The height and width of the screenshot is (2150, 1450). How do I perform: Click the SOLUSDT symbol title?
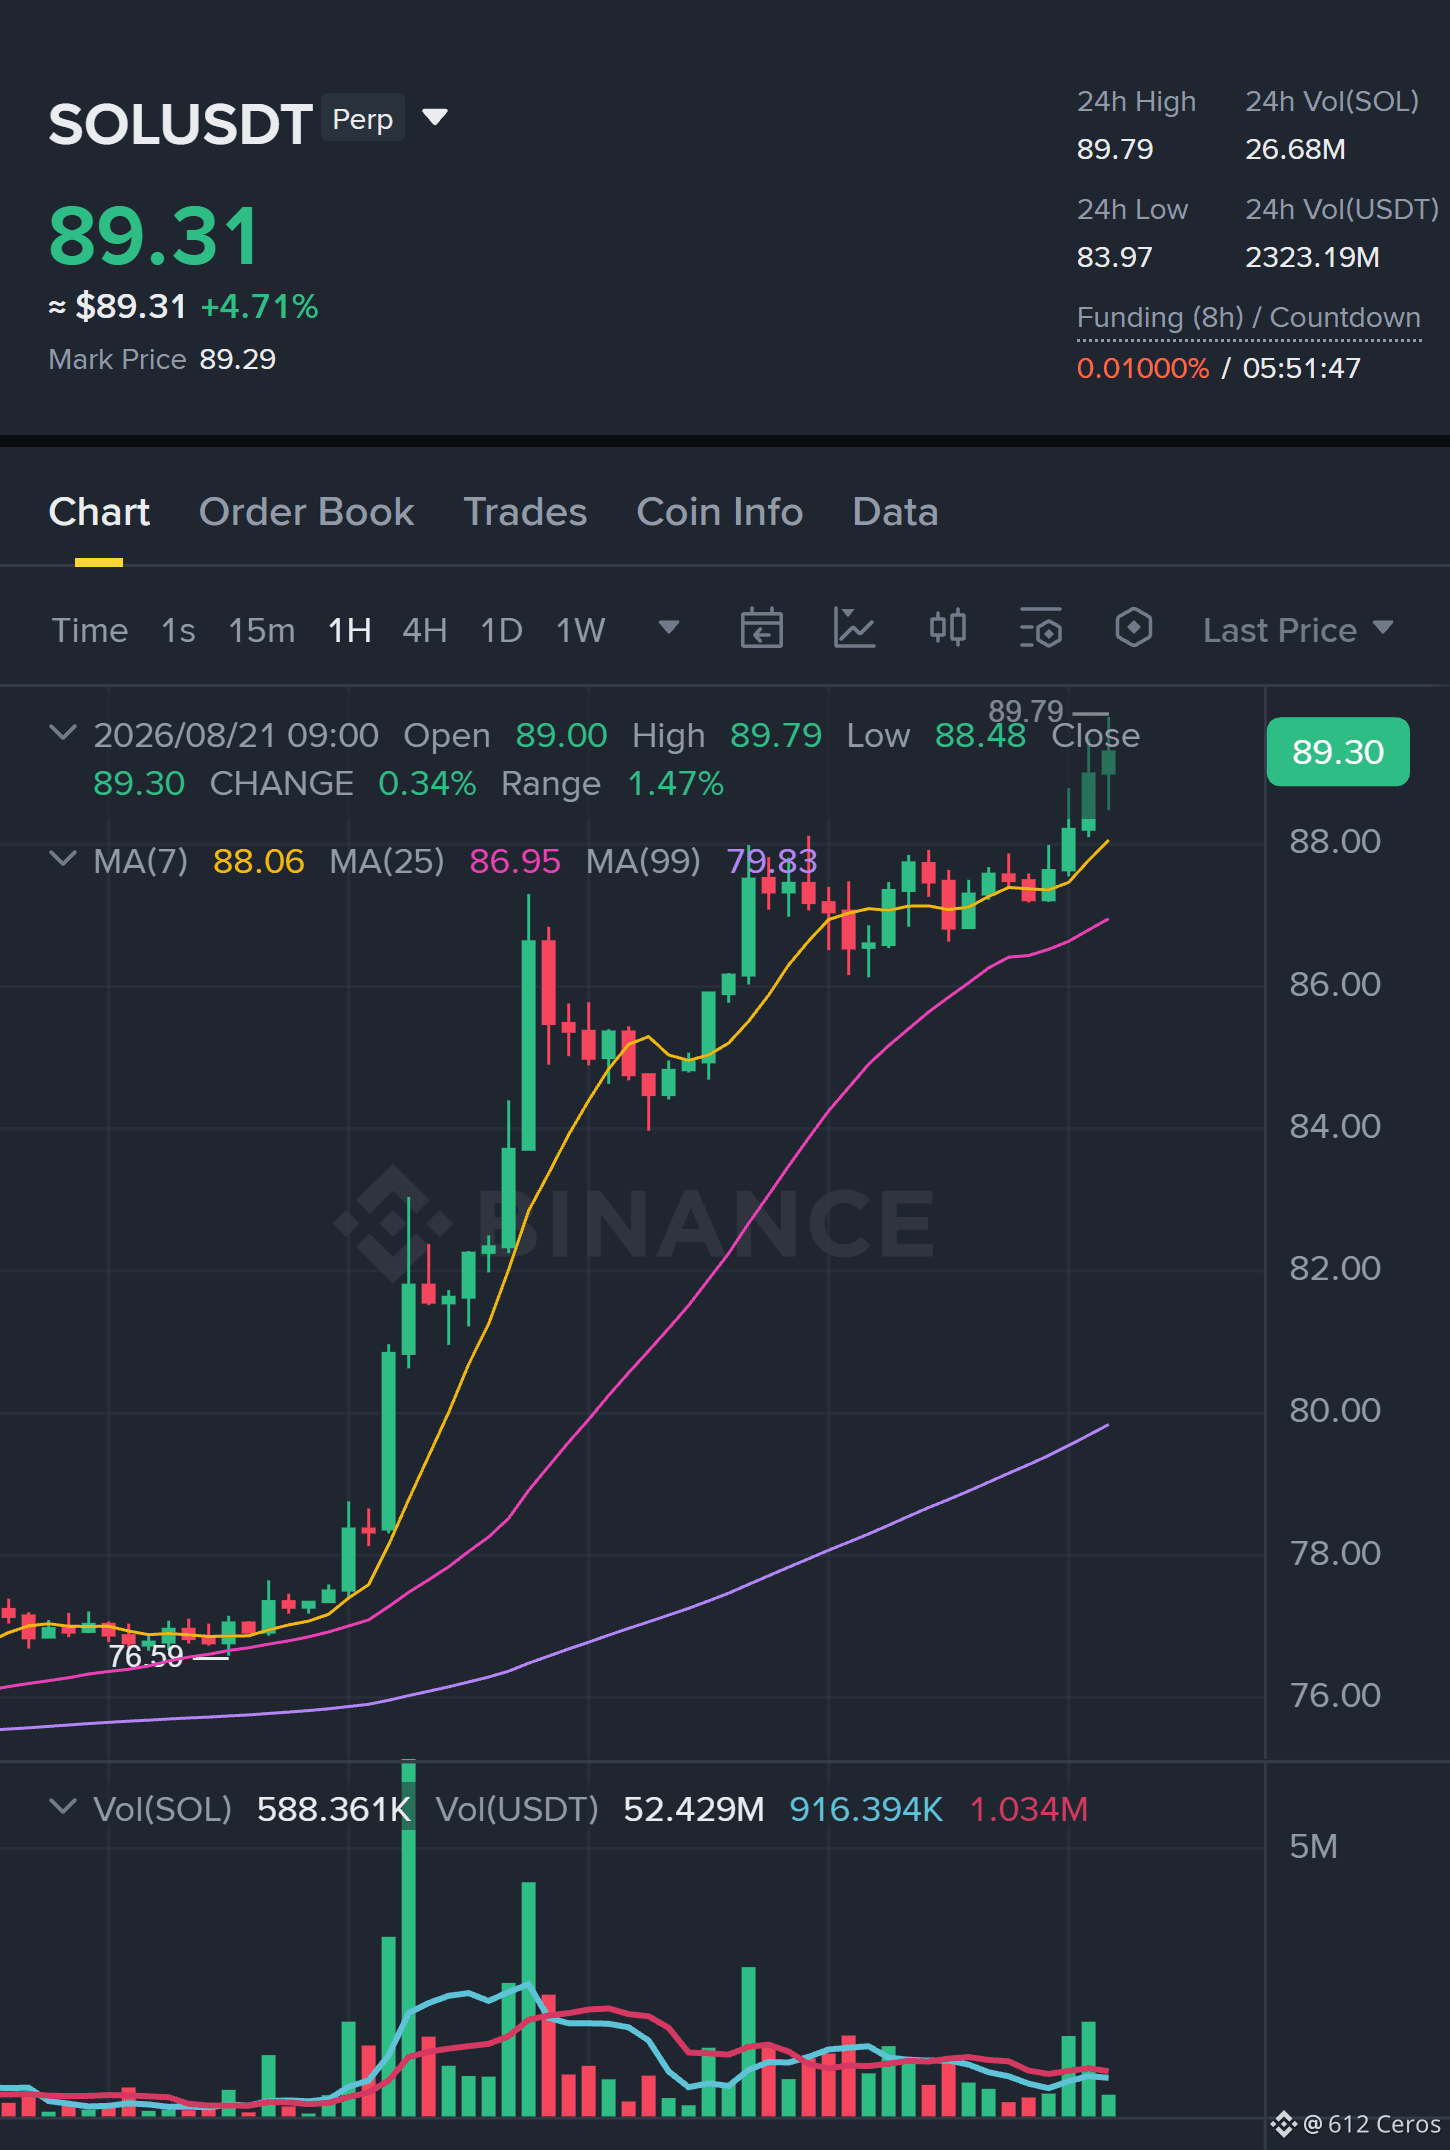(x=180, y=124)
